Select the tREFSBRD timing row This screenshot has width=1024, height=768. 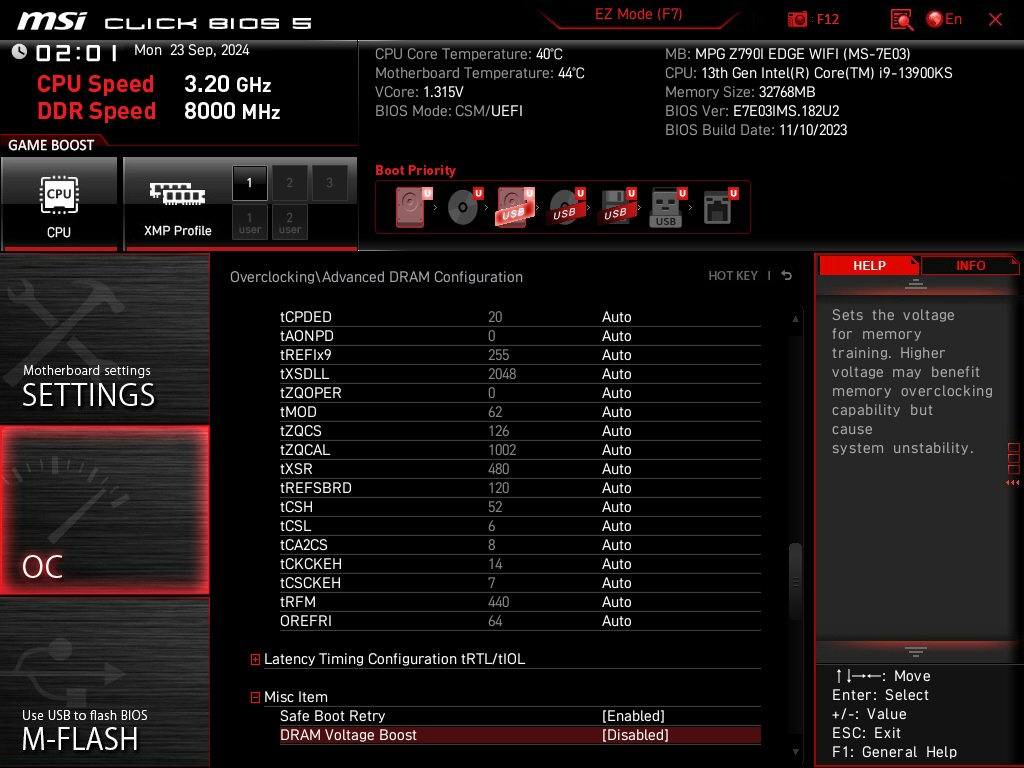pos(520,488)
